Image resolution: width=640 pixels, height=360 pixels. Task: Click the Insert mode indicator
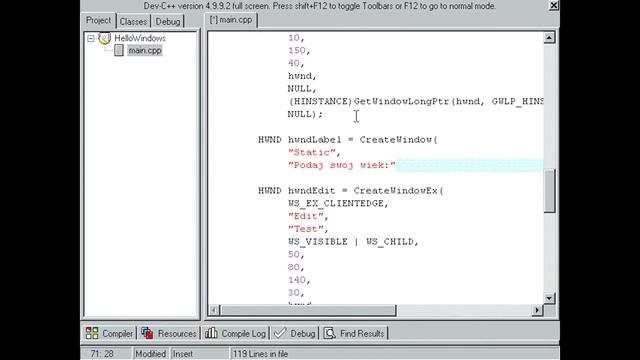point(182,354)
